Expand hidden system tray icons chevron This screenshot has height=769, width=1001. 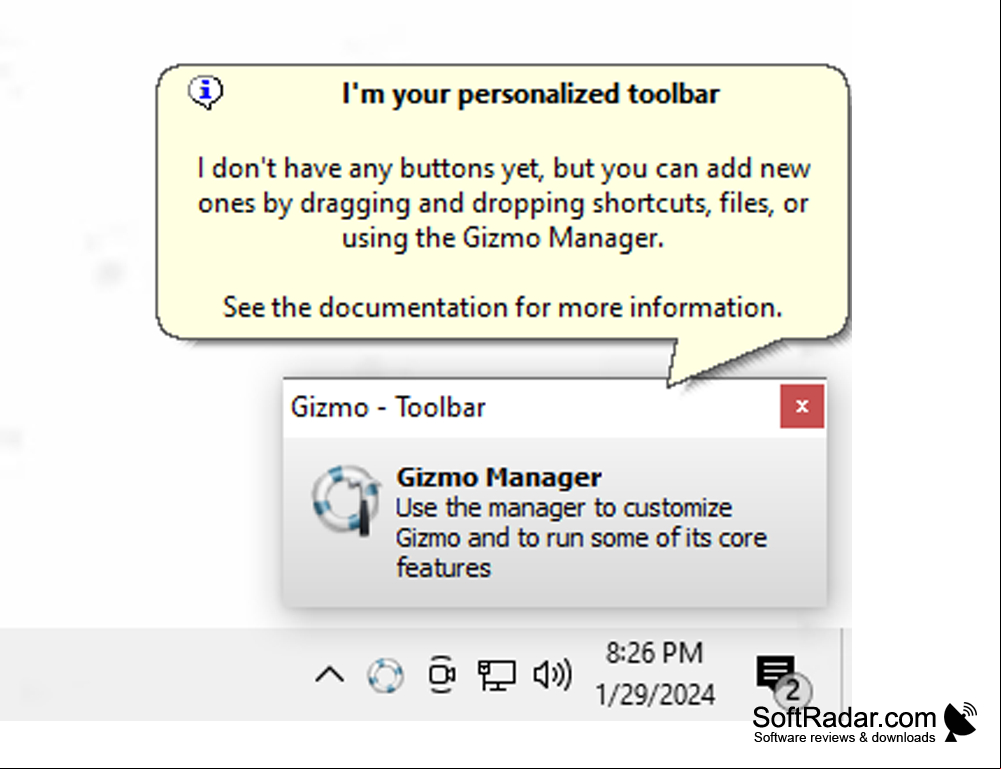click(329, 675)
